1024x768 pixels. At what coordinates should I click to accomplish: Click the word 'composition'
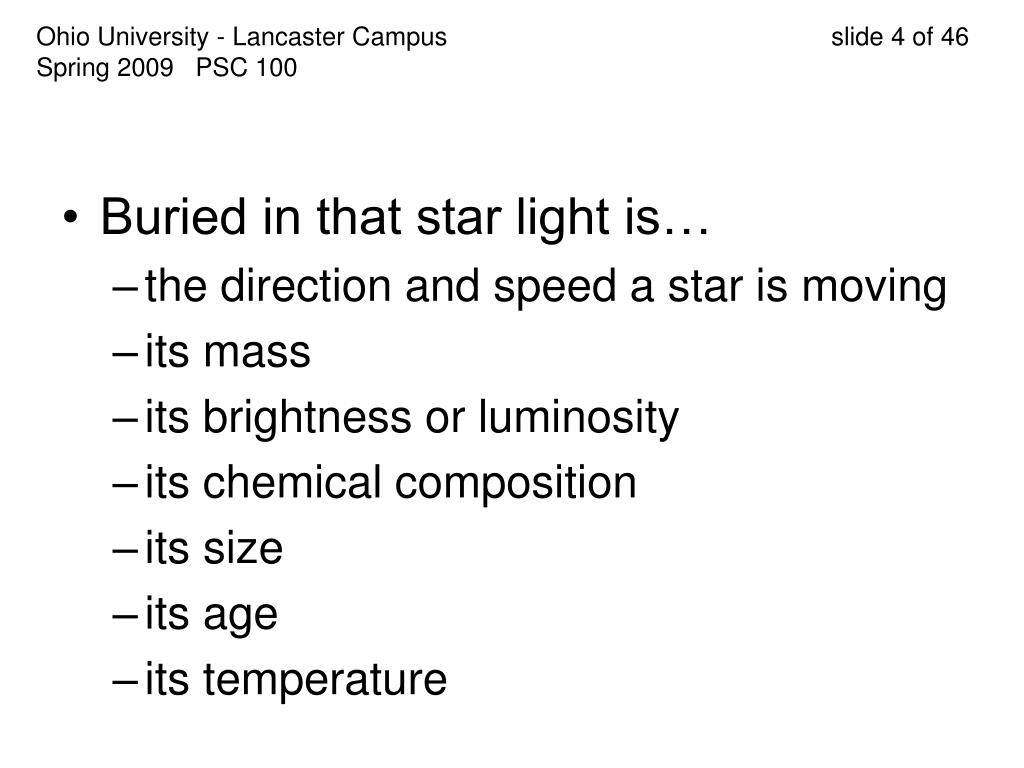click(516, 483)
